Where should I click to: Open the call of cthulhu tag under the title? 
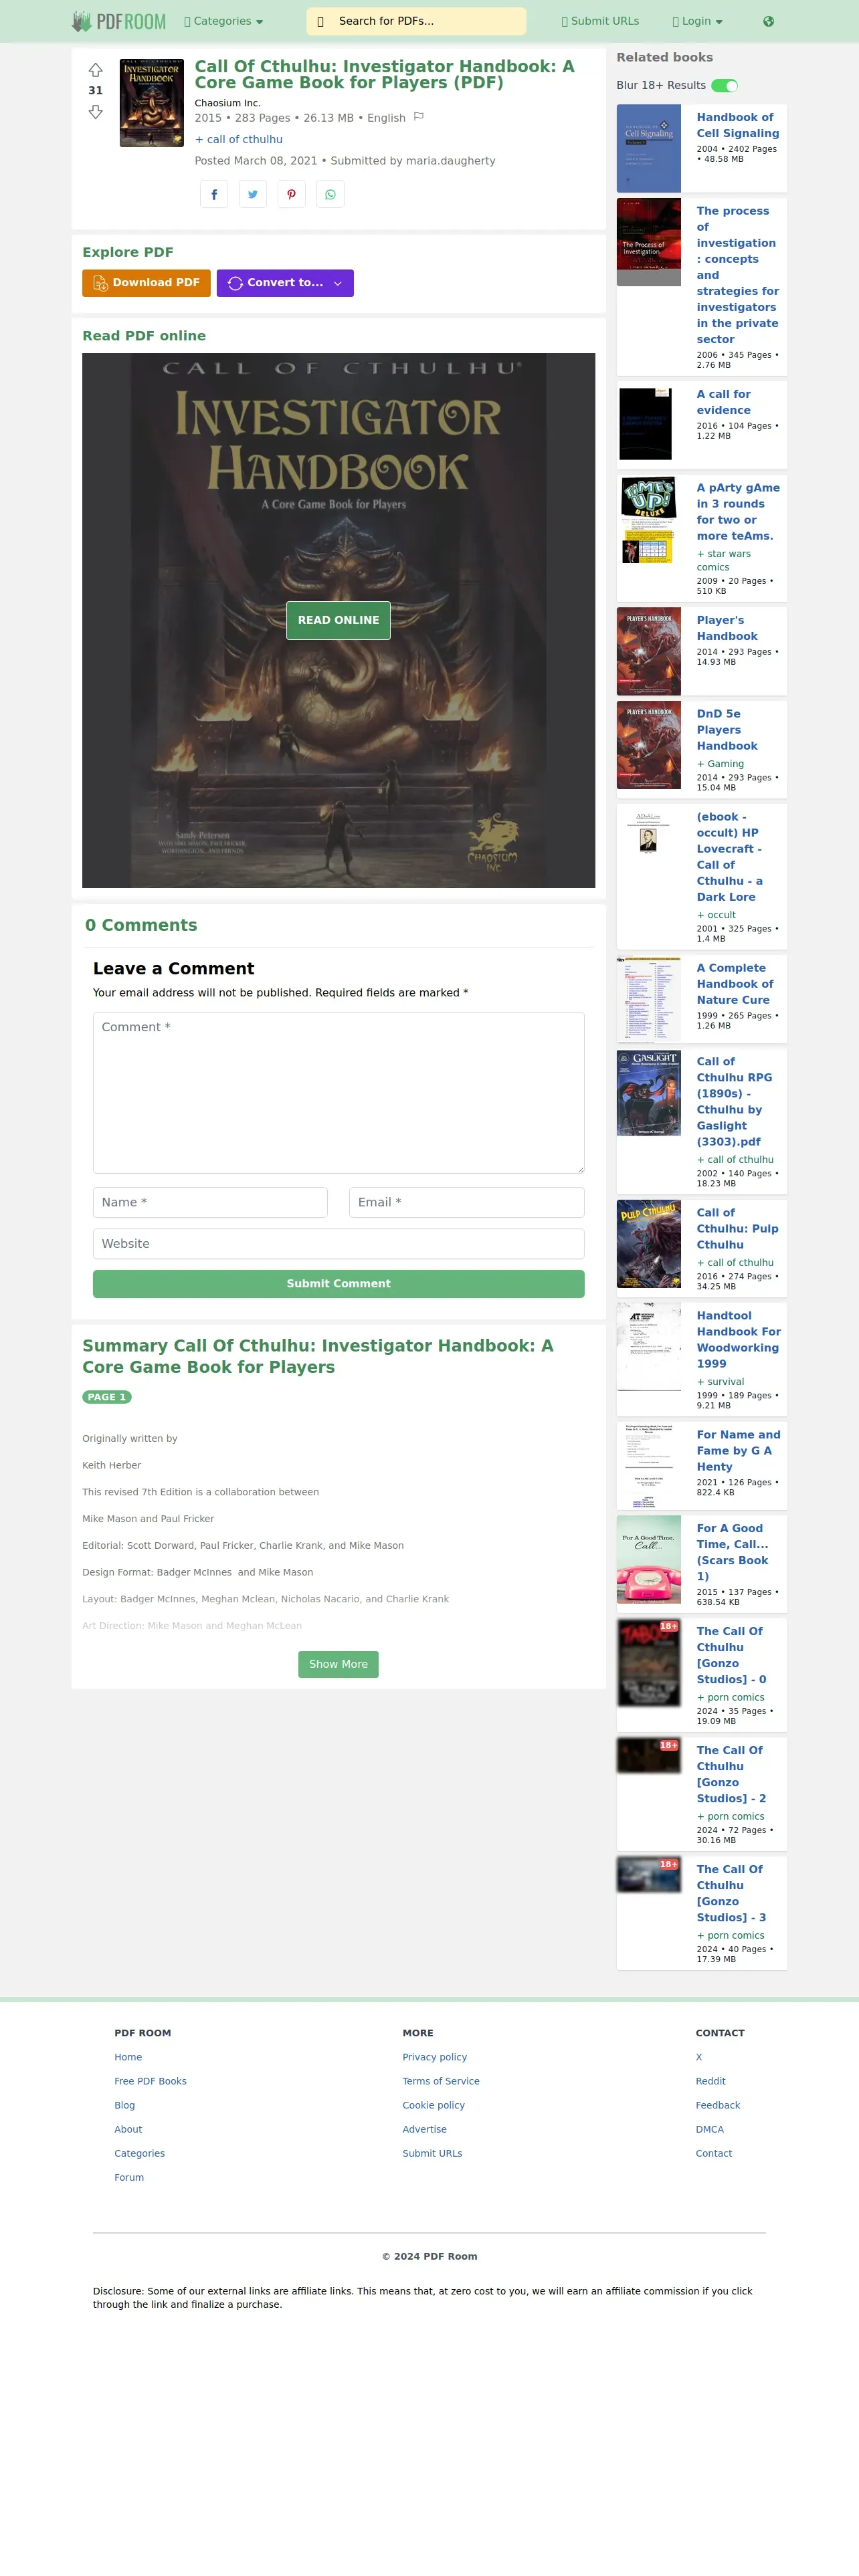[x=239, y=140]
